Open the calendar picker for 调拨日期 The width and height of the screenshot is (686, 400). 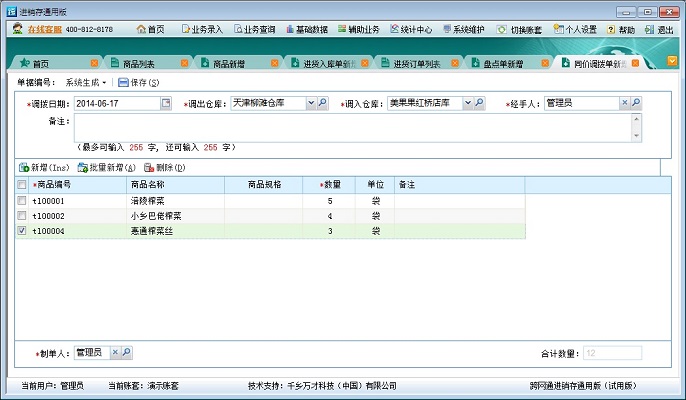166,103
